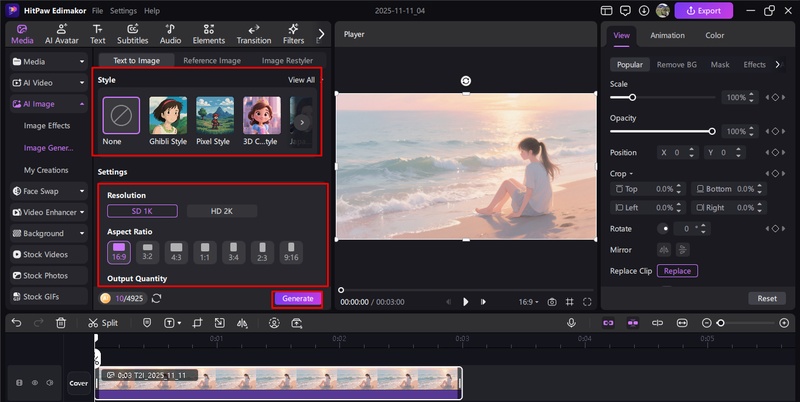
Task: Open the Subtitles tool
Action: tap(133, 34)
